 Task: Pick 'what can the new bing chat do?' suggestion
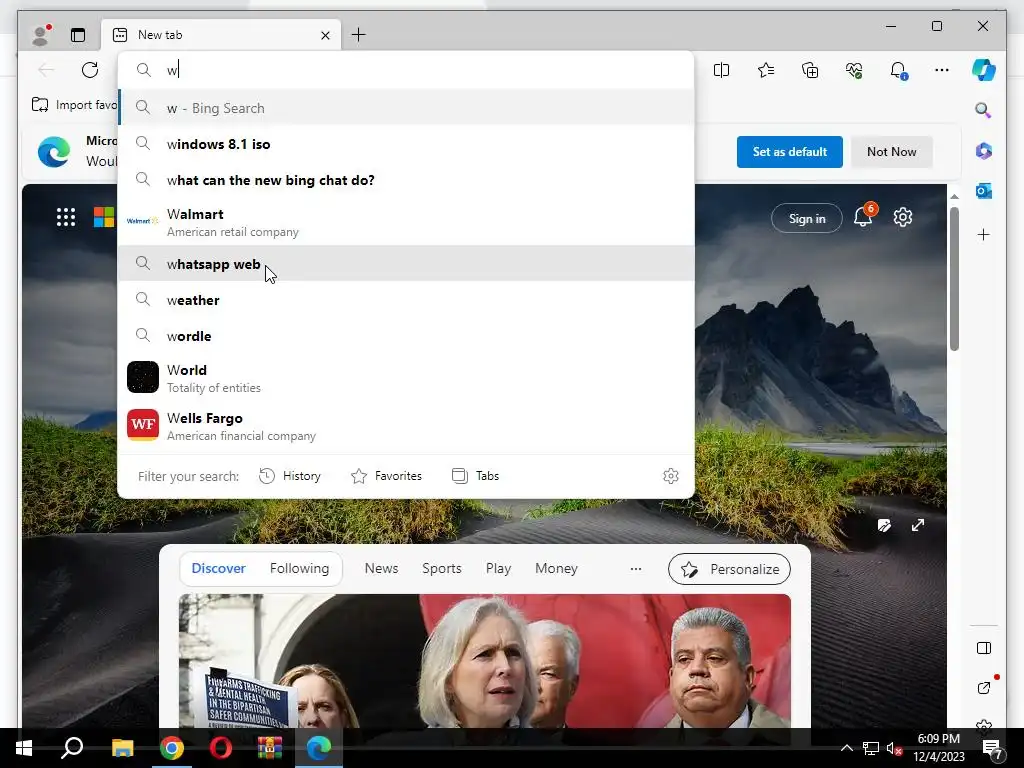pos(406,180)
